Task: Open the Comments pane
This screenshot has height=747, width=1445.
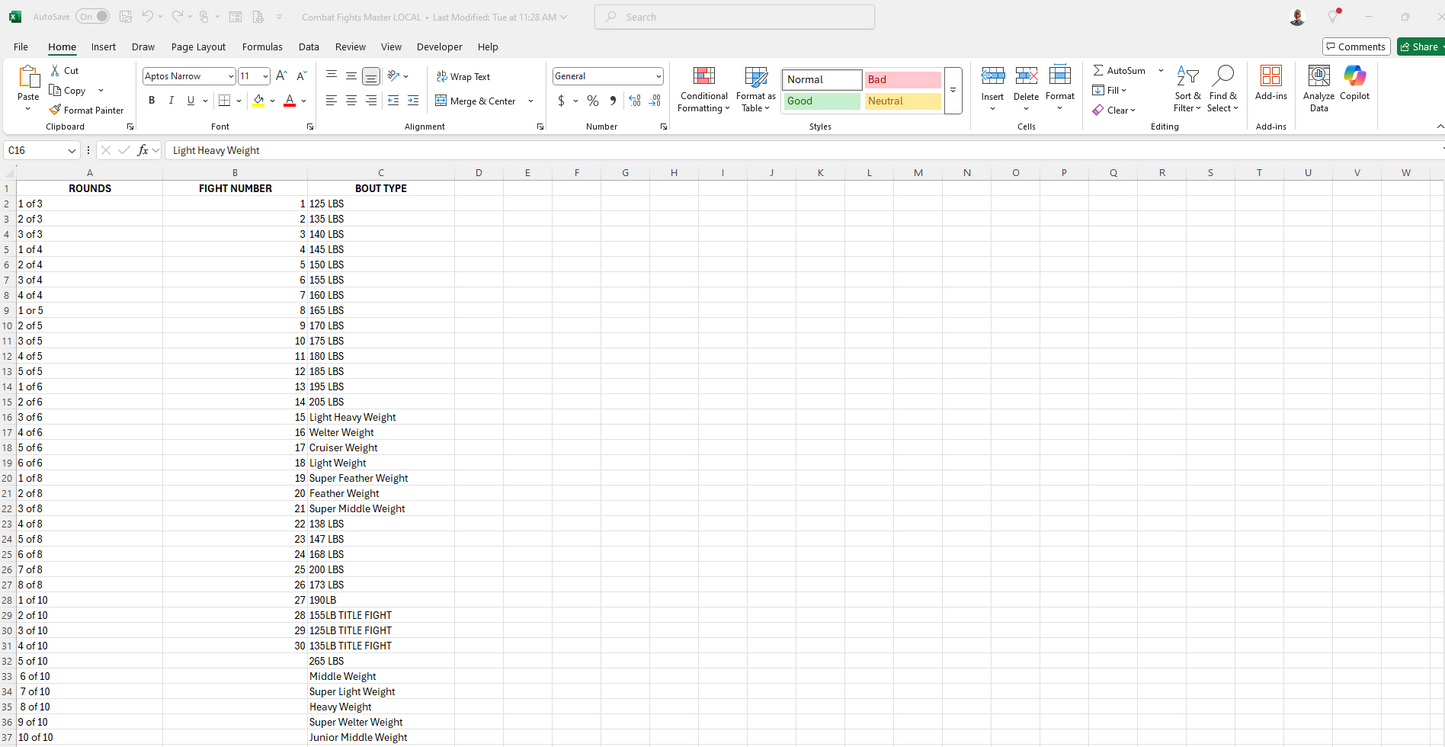Action: [x=1356, y=46]
